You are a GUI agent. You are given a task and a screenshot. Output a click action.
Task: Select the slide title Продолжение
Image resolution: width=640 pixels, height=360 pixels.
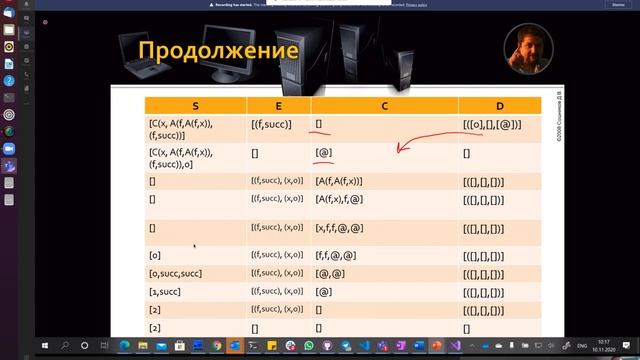pyautogui.click(x=218, y=51)
